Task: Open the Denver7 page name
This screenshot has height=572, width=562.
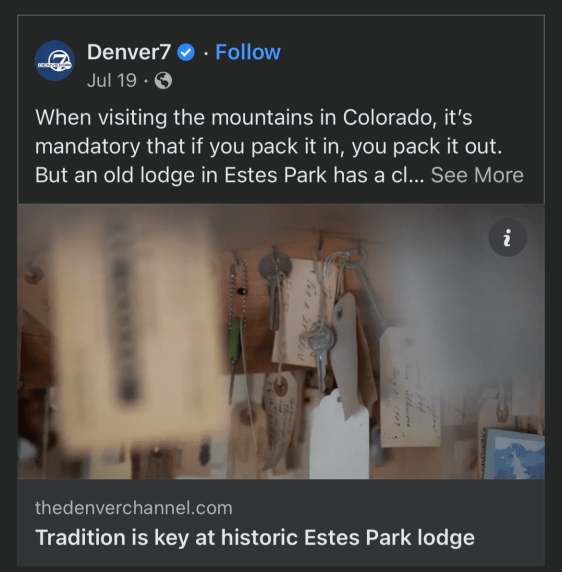Action: pos(129,52)
